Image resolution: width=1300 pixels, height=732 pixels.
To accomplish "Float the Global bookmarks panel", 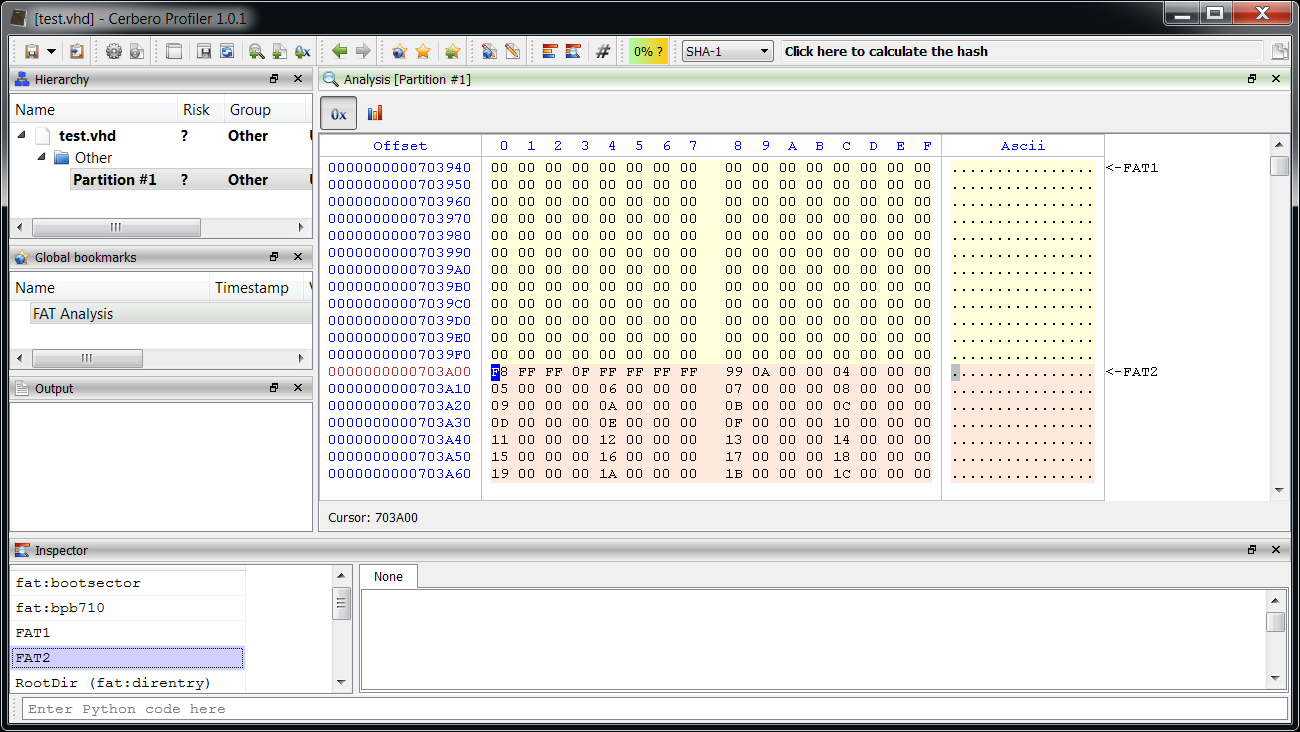I will click(274, 257).
